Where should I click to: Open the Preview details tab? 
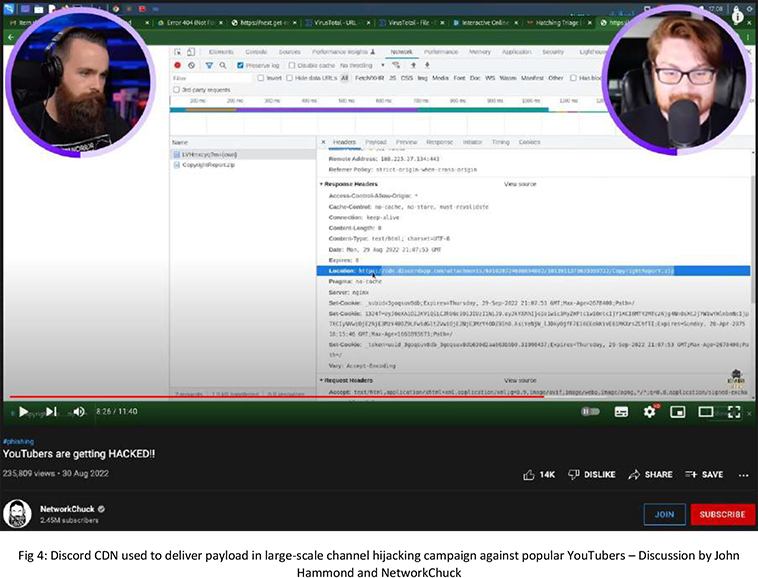(x=407, y=142)
